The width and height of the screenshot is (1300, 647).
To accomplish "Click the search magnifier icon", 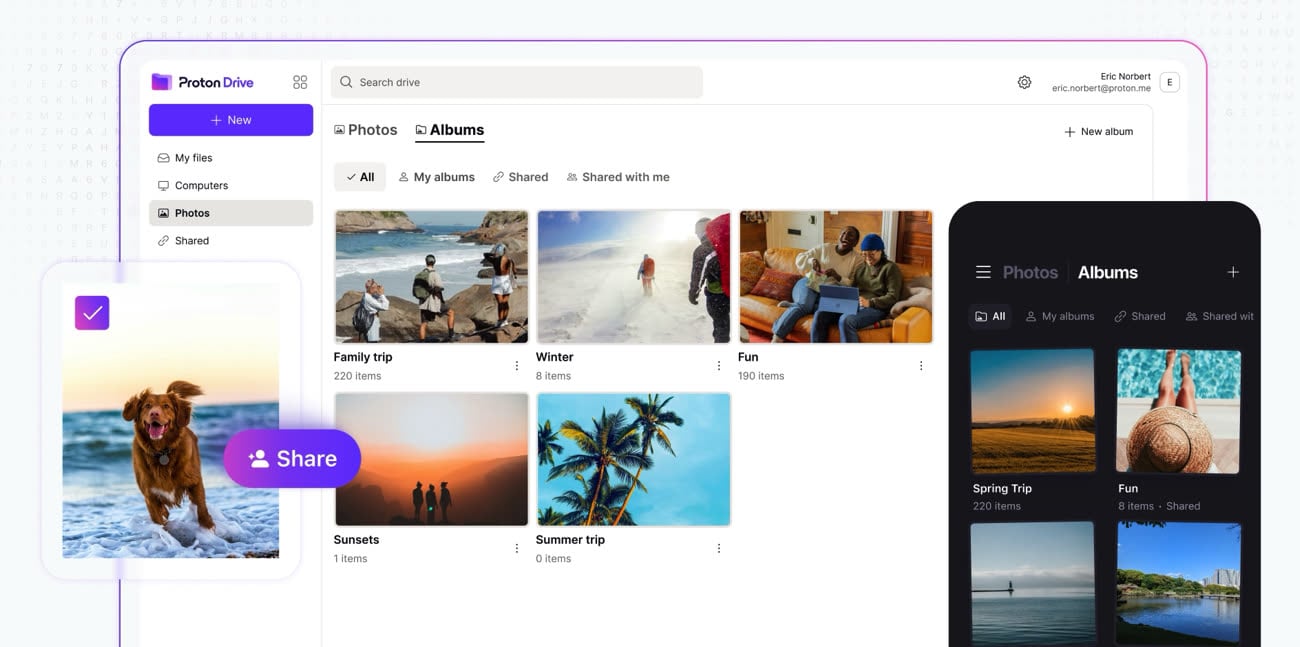I will click(x=346, y=82).
